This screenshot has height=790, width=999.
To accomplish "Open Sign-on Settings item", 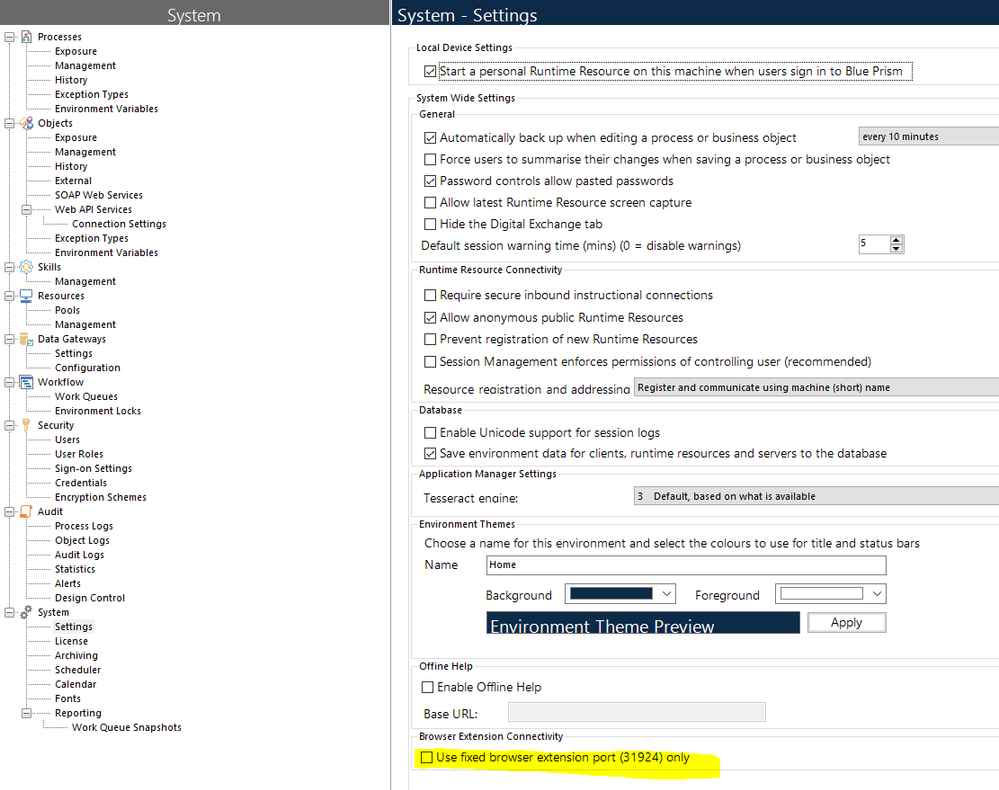I will [x=93, y=468].
